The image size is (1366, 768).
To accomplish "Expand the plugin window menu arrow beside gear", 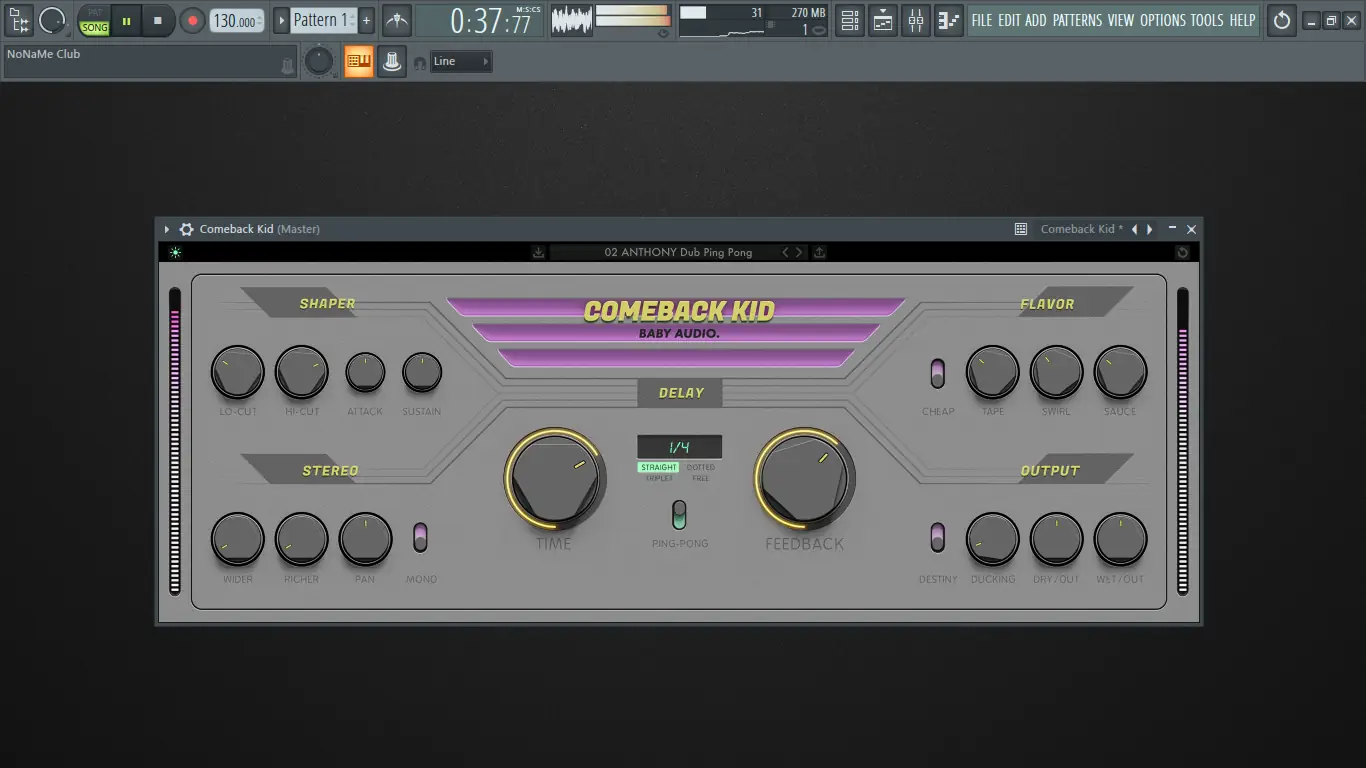I will coord(167,229).
